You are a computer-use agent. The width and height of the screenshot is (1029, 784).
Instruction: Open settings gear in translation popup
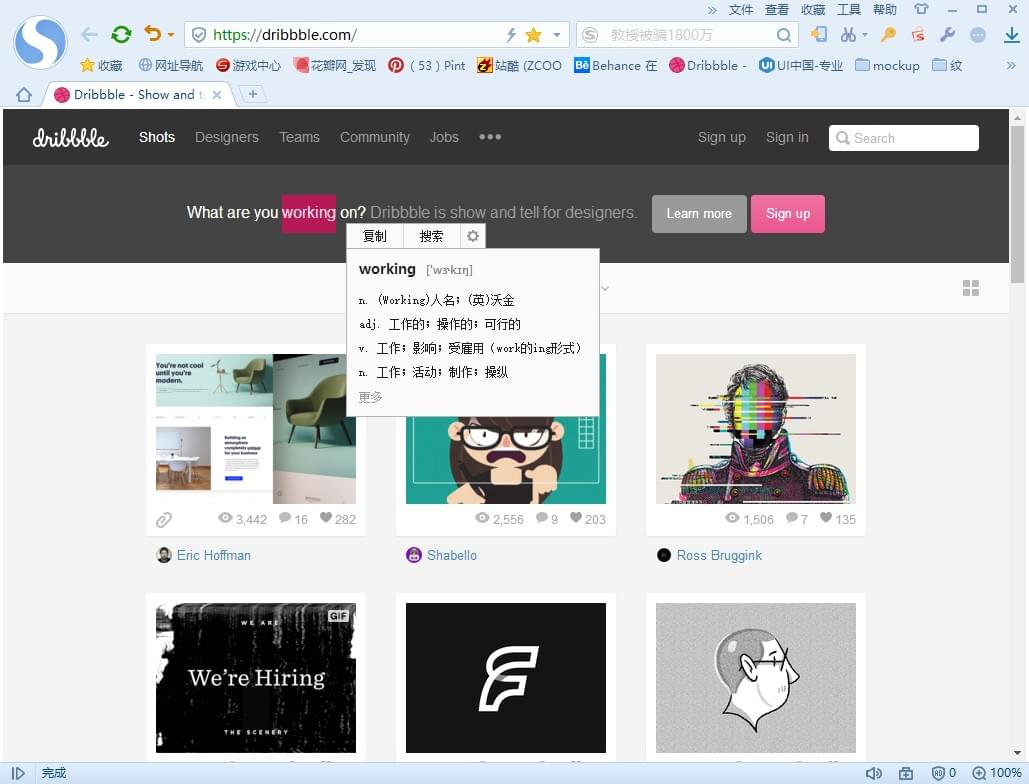(x=473, y=236)
